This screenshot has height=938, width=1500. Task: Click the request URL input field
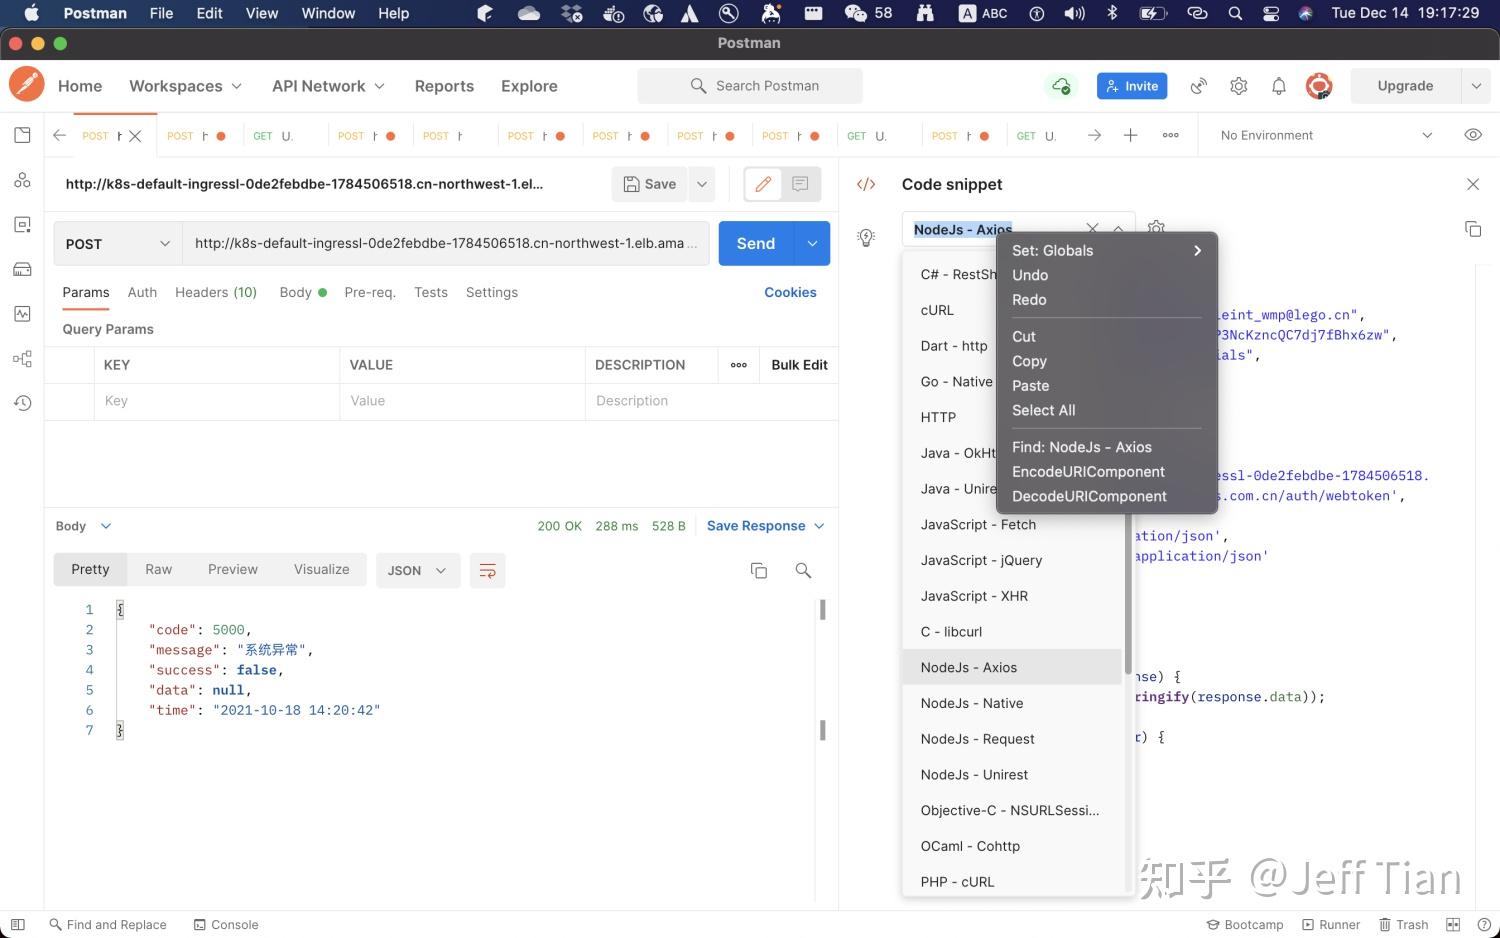tap(446, 244)
